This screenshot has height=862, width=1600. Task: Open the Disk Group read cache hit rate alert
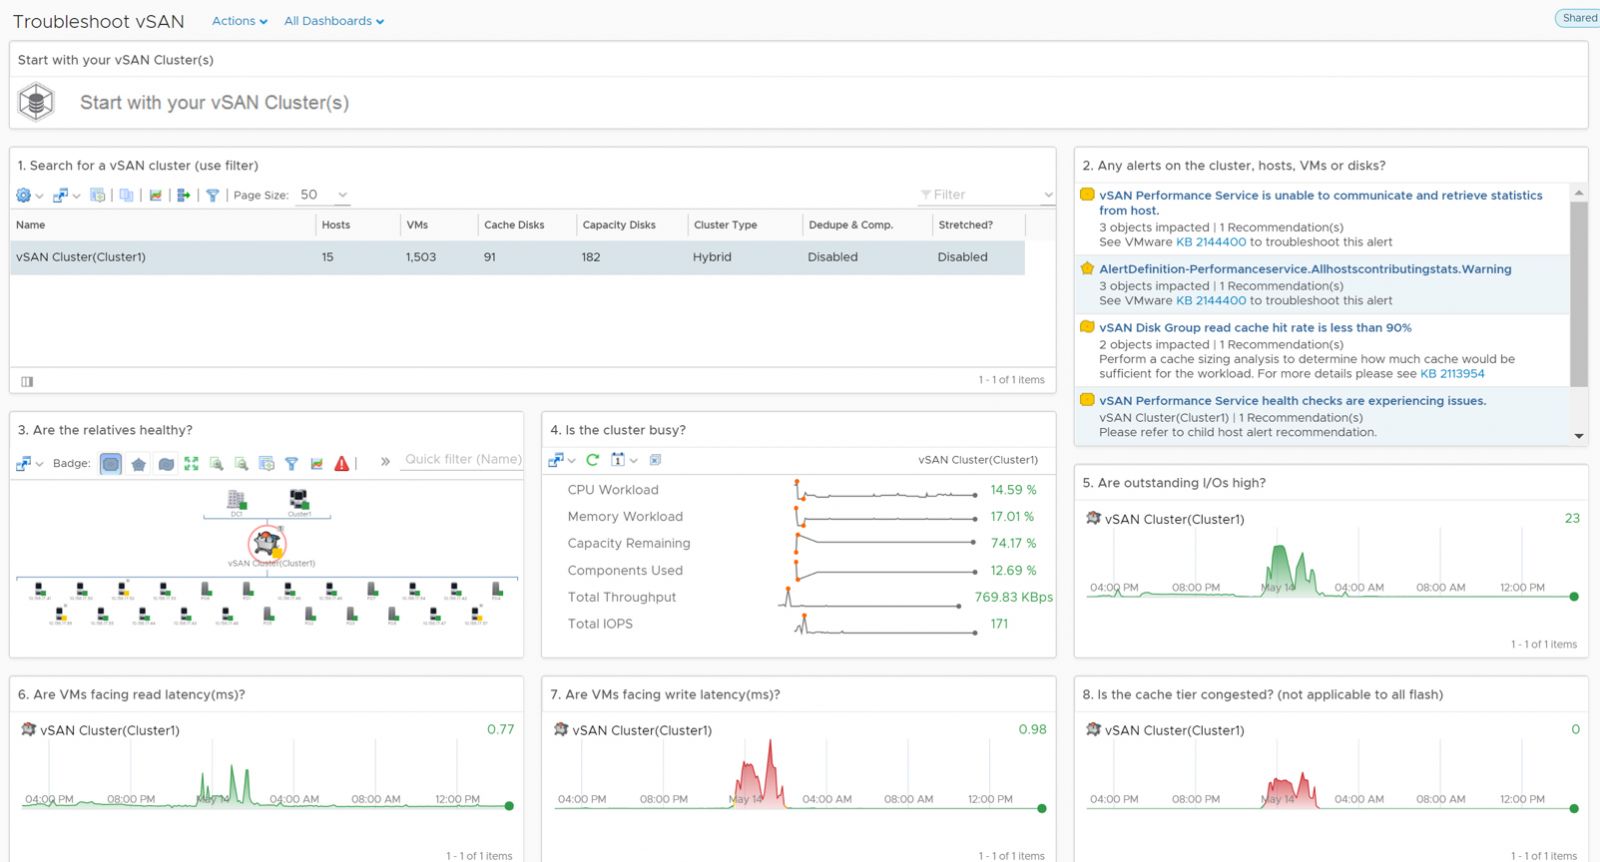point(1255,328)
